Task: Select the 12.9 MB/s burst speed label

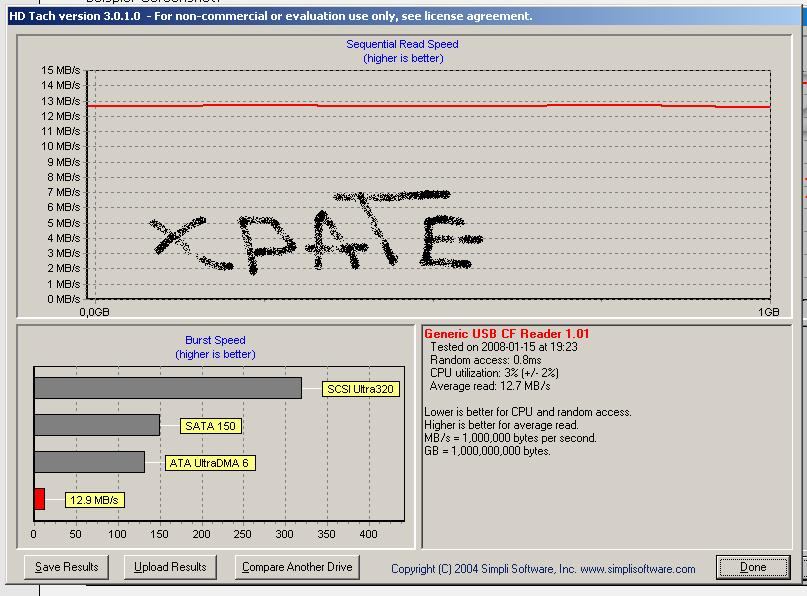Action: point(94,500)
